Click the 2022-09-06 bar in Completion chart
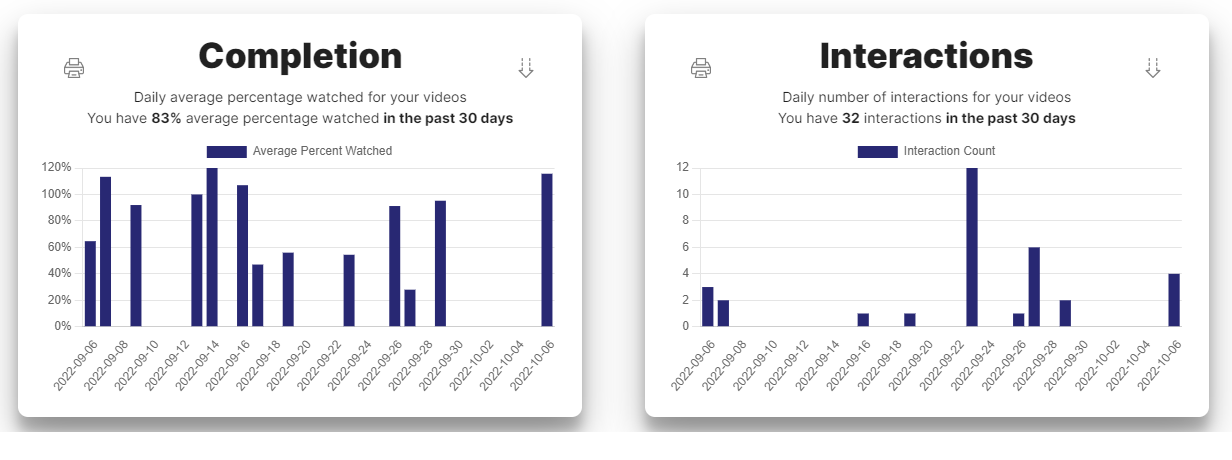The height and width of the screenshot is (460, 1232). point(90,284)
